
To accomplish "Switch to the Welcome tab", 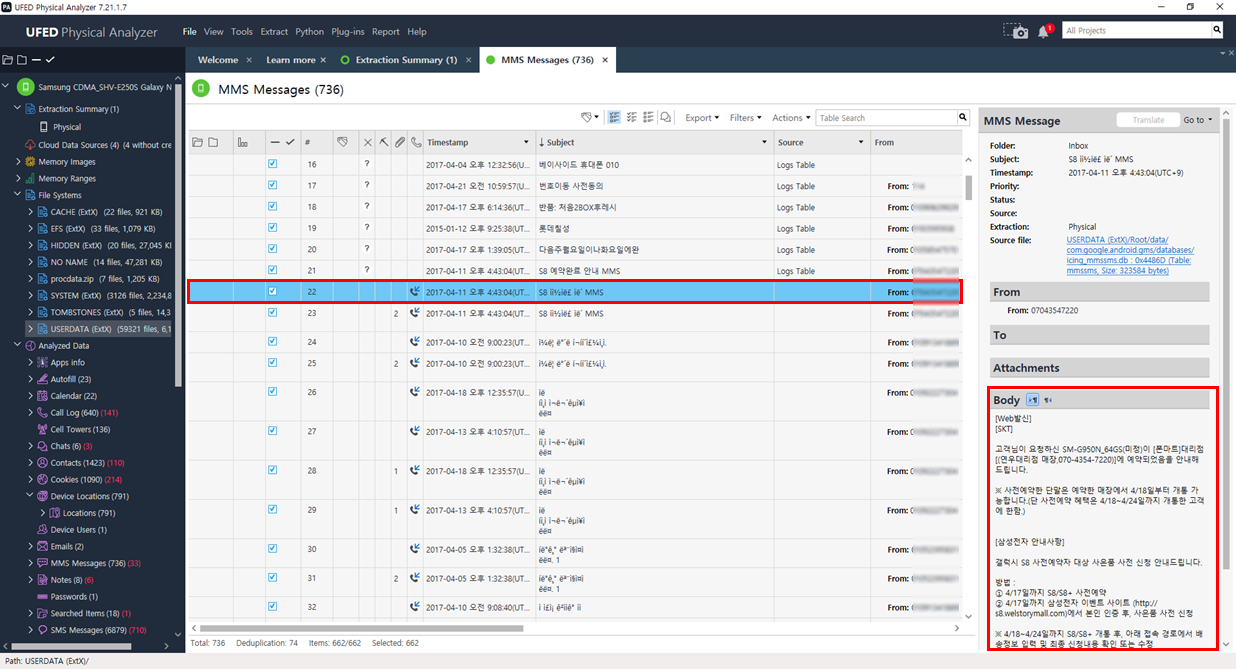I will pyautogui.click(x=218, y=60).
